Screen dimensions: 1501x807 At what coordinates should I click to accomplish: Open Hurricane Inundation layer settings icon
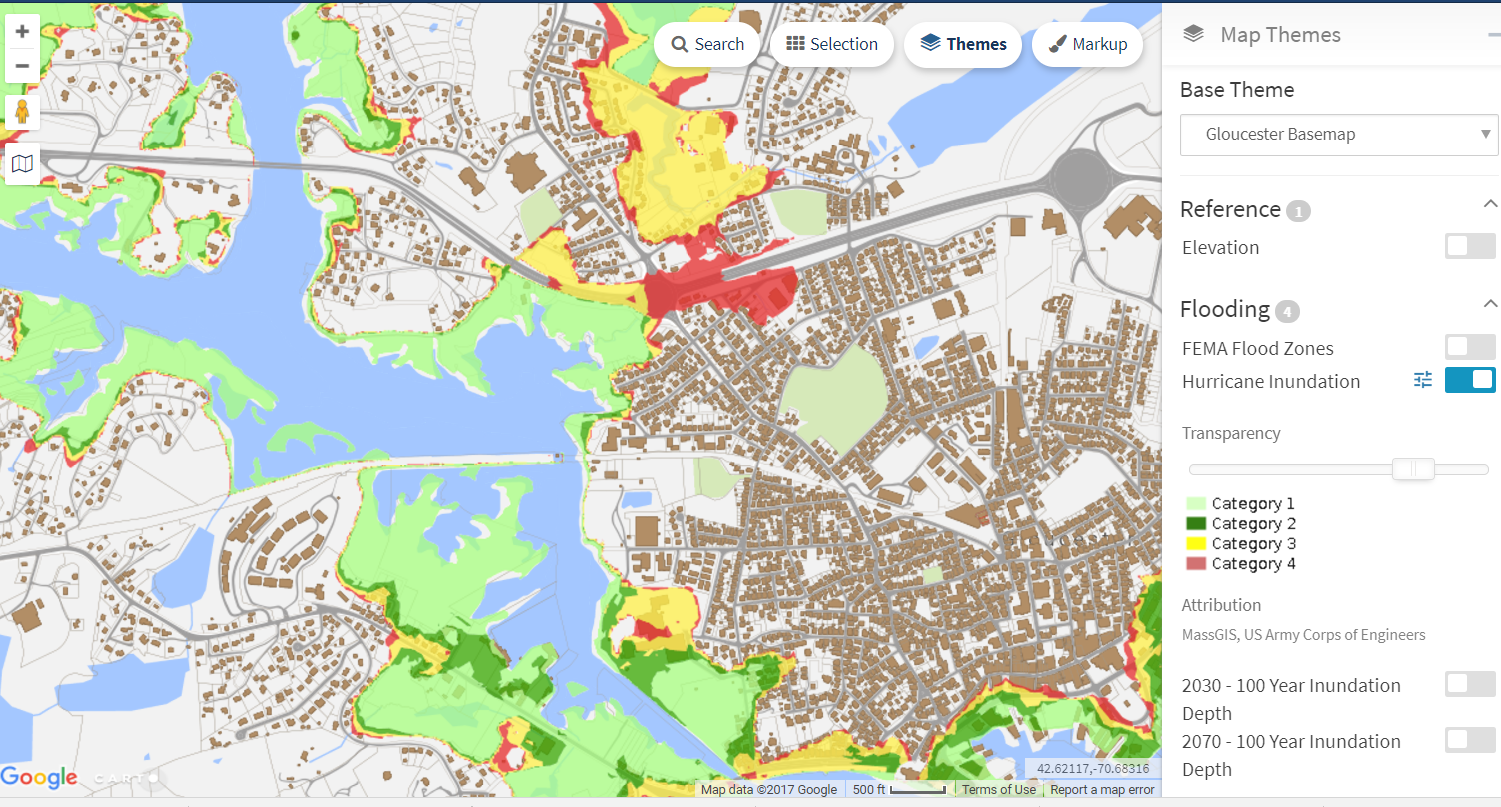click(x=1423, y=380)
